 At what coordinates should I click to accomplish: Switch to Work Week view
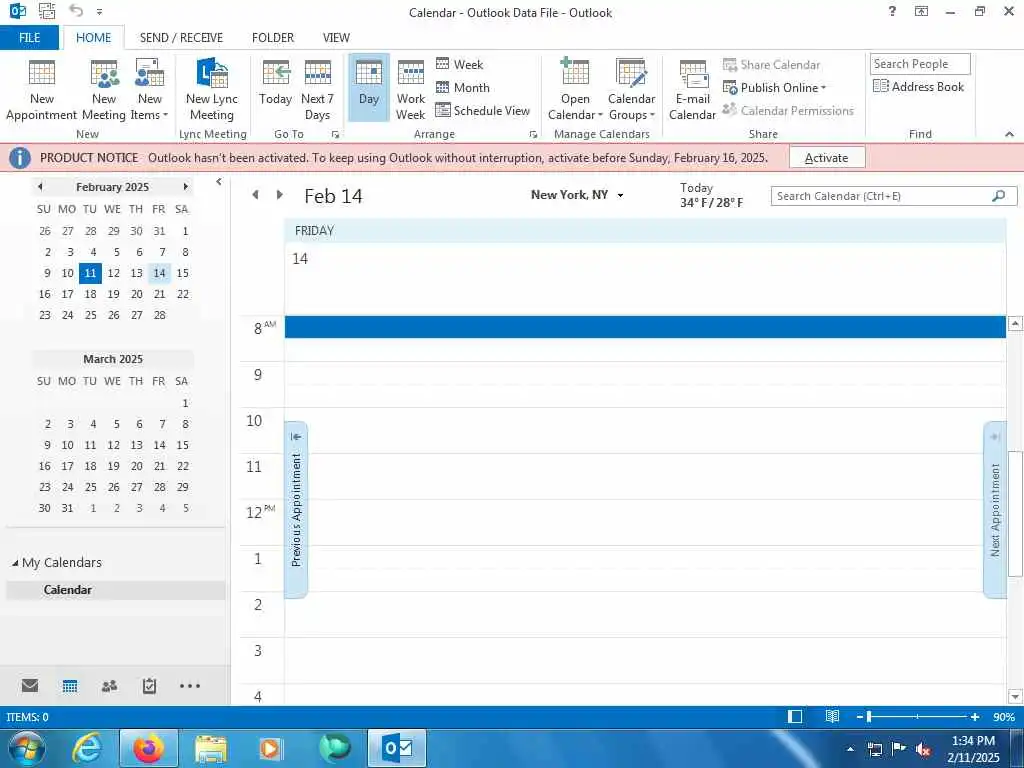point(411,89)
